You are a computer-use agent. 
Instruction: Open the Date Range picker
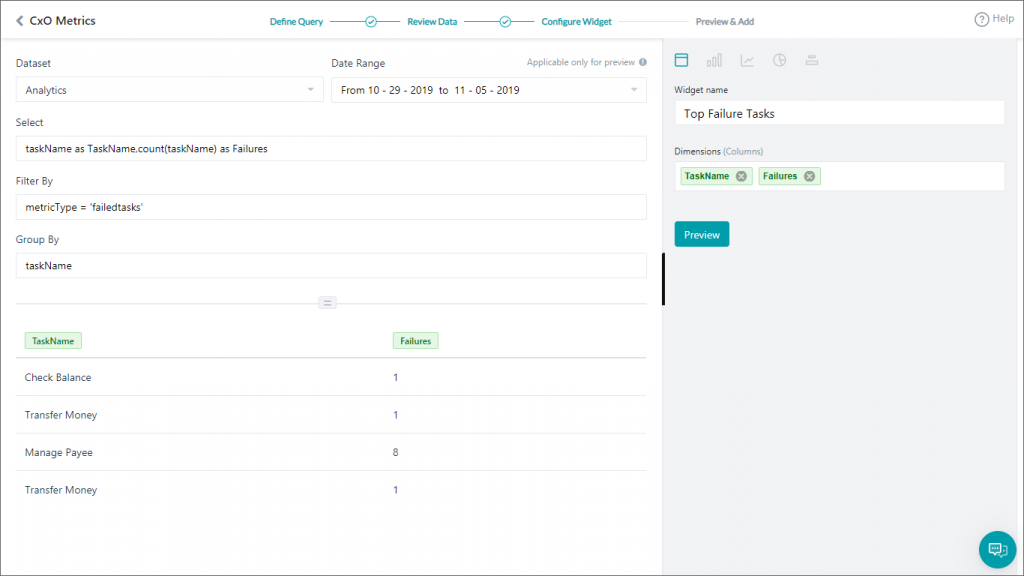tap(488, 89)
